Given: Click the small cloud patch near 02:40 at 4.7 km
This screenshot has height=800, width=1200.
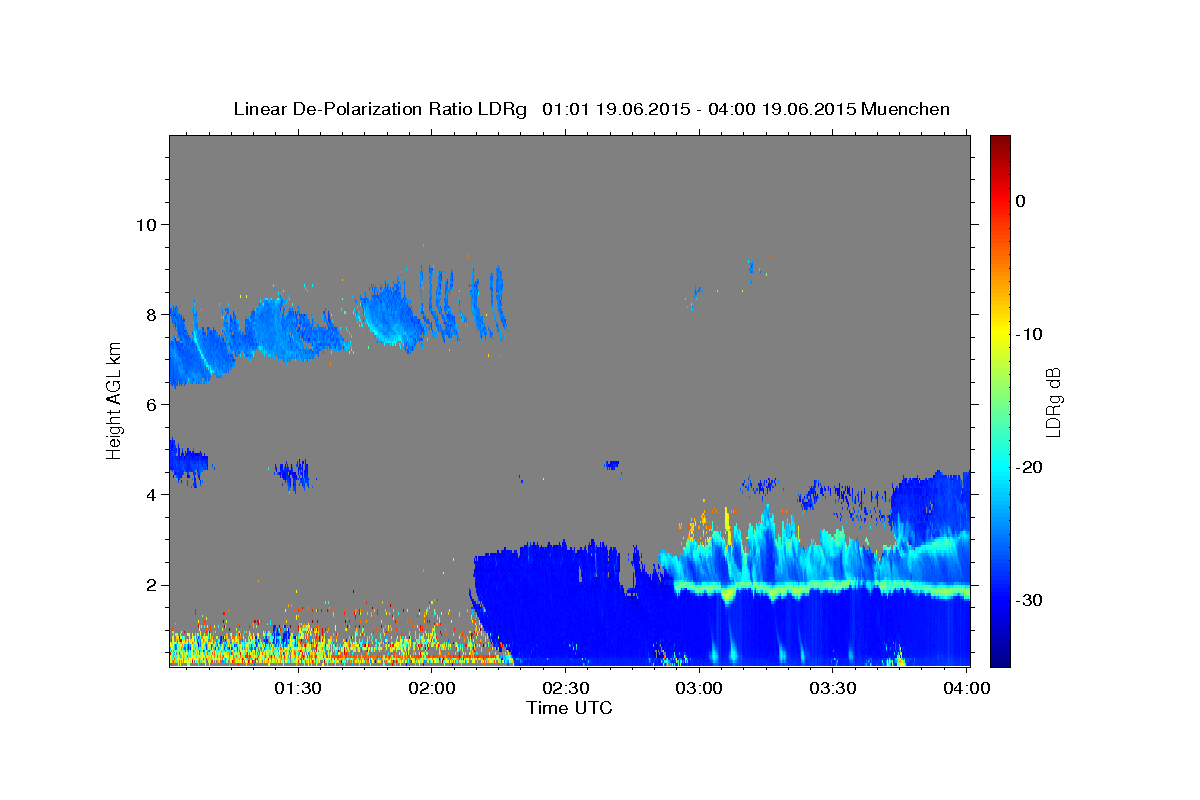Looking at the screenshot, I should tap(612, 465).
